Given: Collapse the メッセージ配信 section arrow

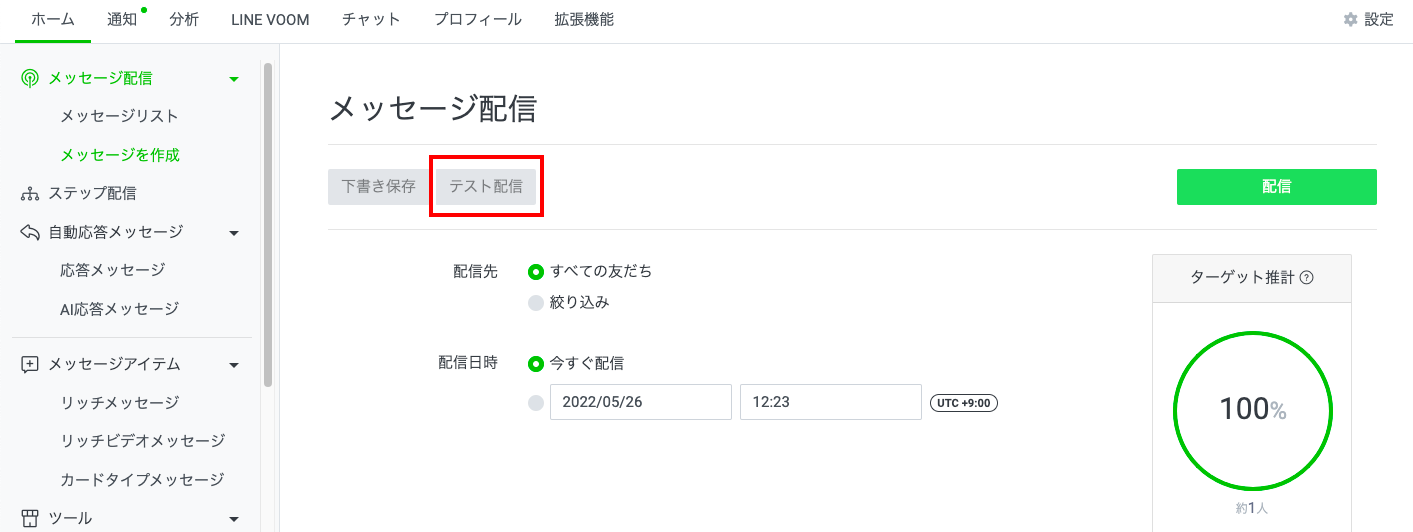Looking at the screenshot, I should [234, 79].
